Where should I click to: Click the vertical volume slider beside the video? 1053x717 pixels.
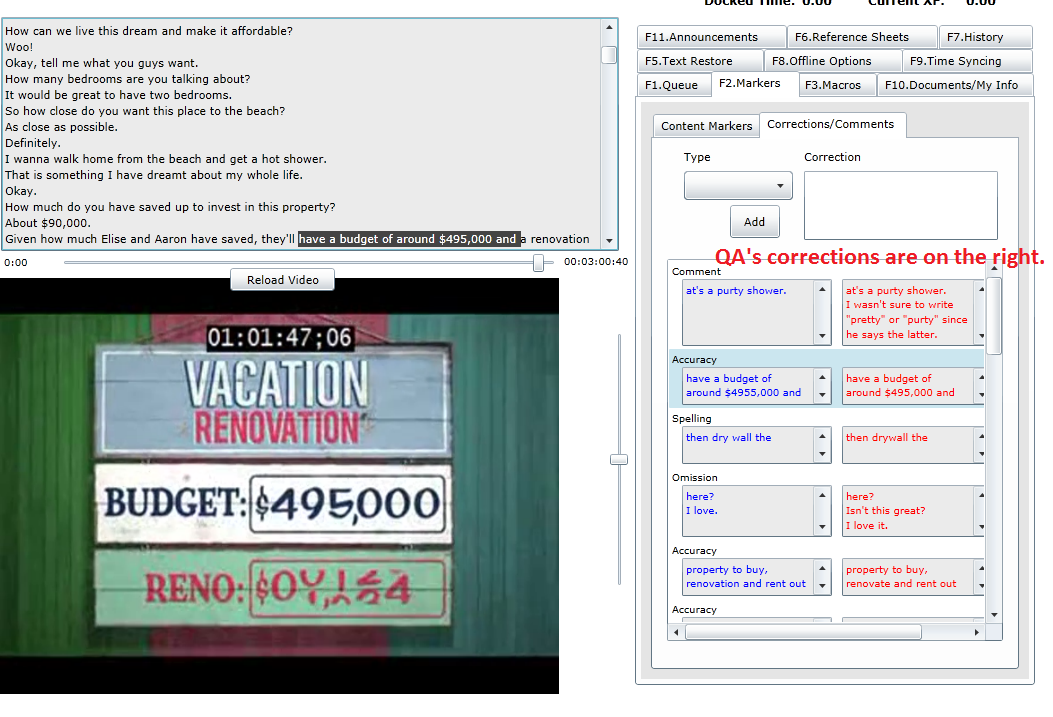[x=619, y=459]
